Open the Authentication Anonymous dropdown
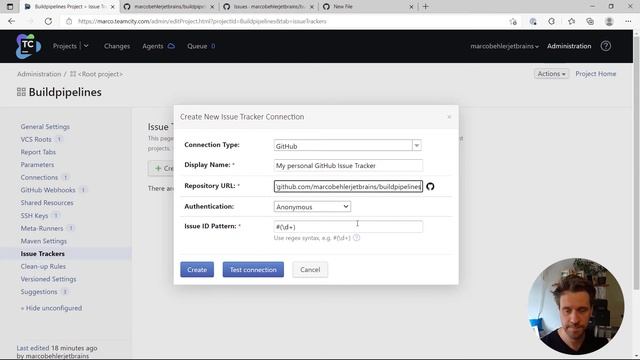Image resolution: width=640 pixels, height=360 pixels. 312,207
